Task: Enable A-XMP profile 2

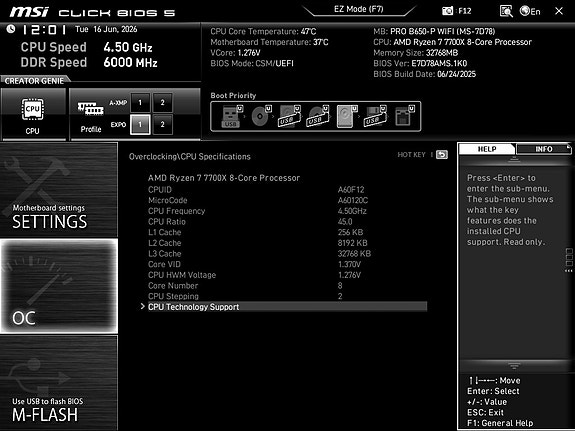Action: tap(162, 103)
